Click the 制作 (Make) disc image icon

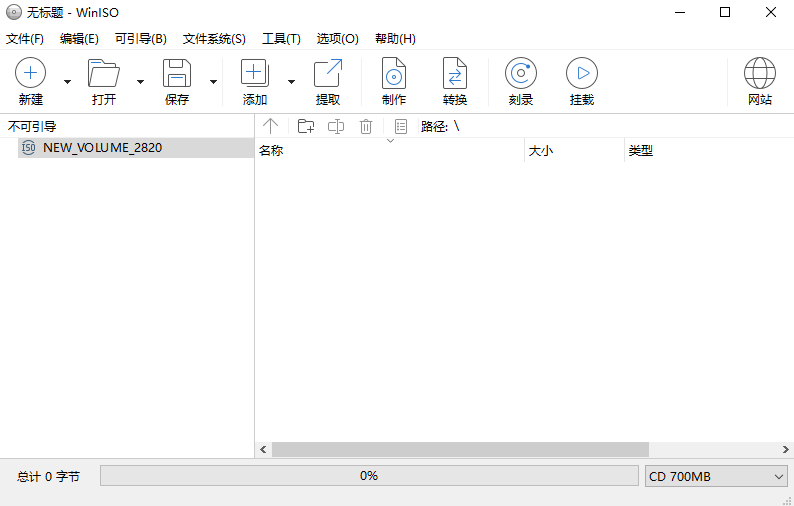click(x=393, y=73)
